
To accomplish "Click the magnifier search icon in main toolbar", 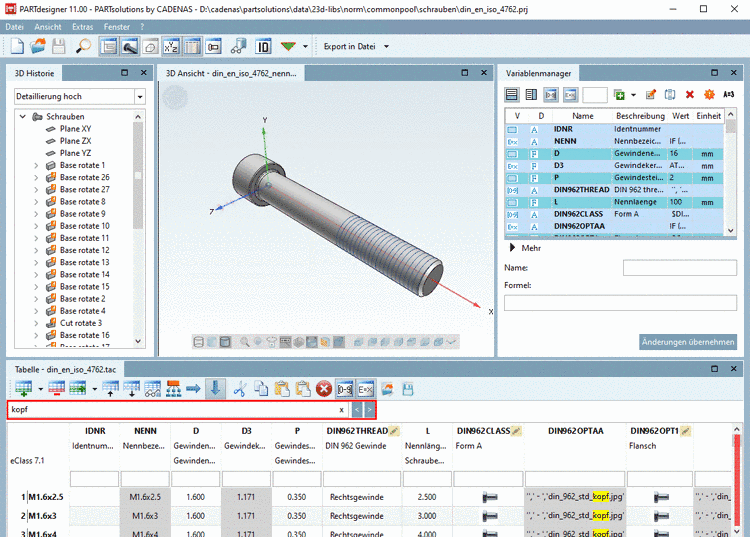I will tap(83, 46).
